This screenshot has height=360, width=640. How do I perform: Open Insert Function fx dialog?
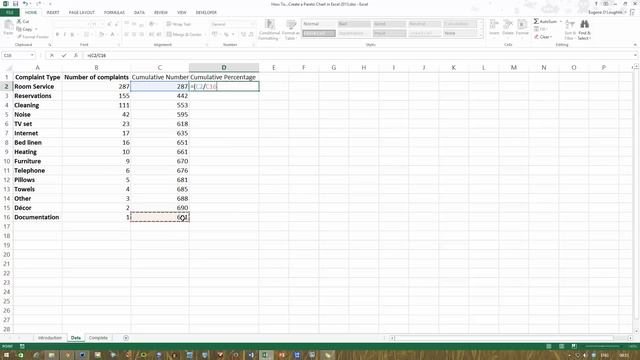(x=76, y=55)
